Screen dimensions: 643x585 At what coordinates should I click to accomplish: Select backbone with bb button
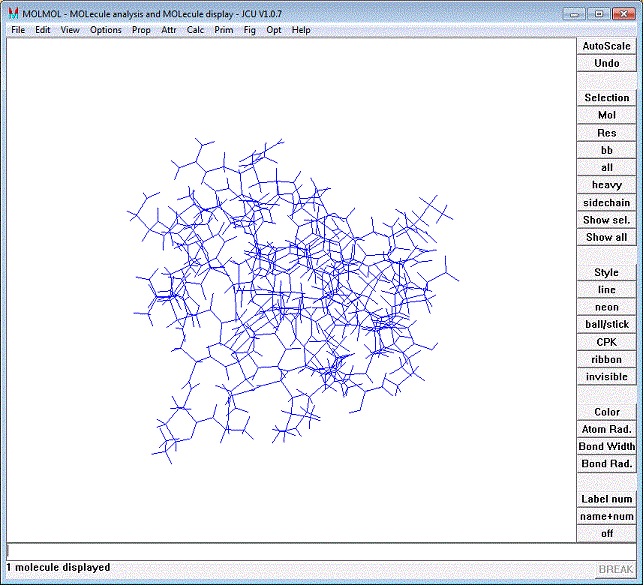click(x=607, y=150)
